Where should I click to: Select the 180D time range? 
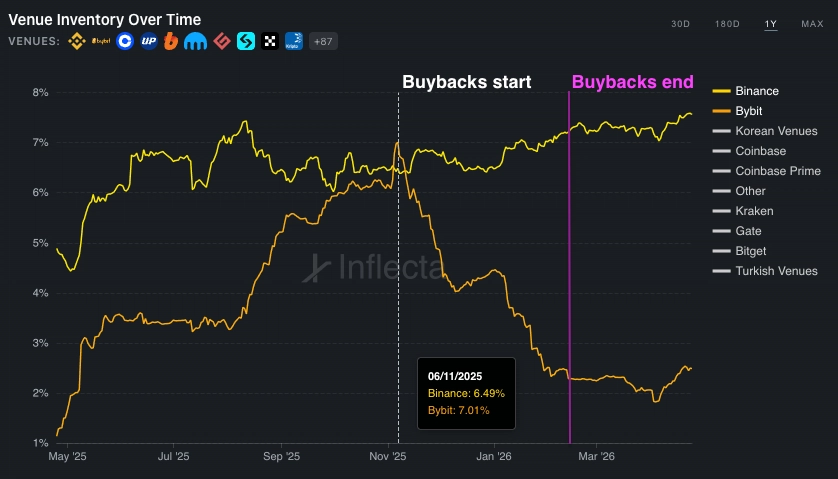[725, 24]
